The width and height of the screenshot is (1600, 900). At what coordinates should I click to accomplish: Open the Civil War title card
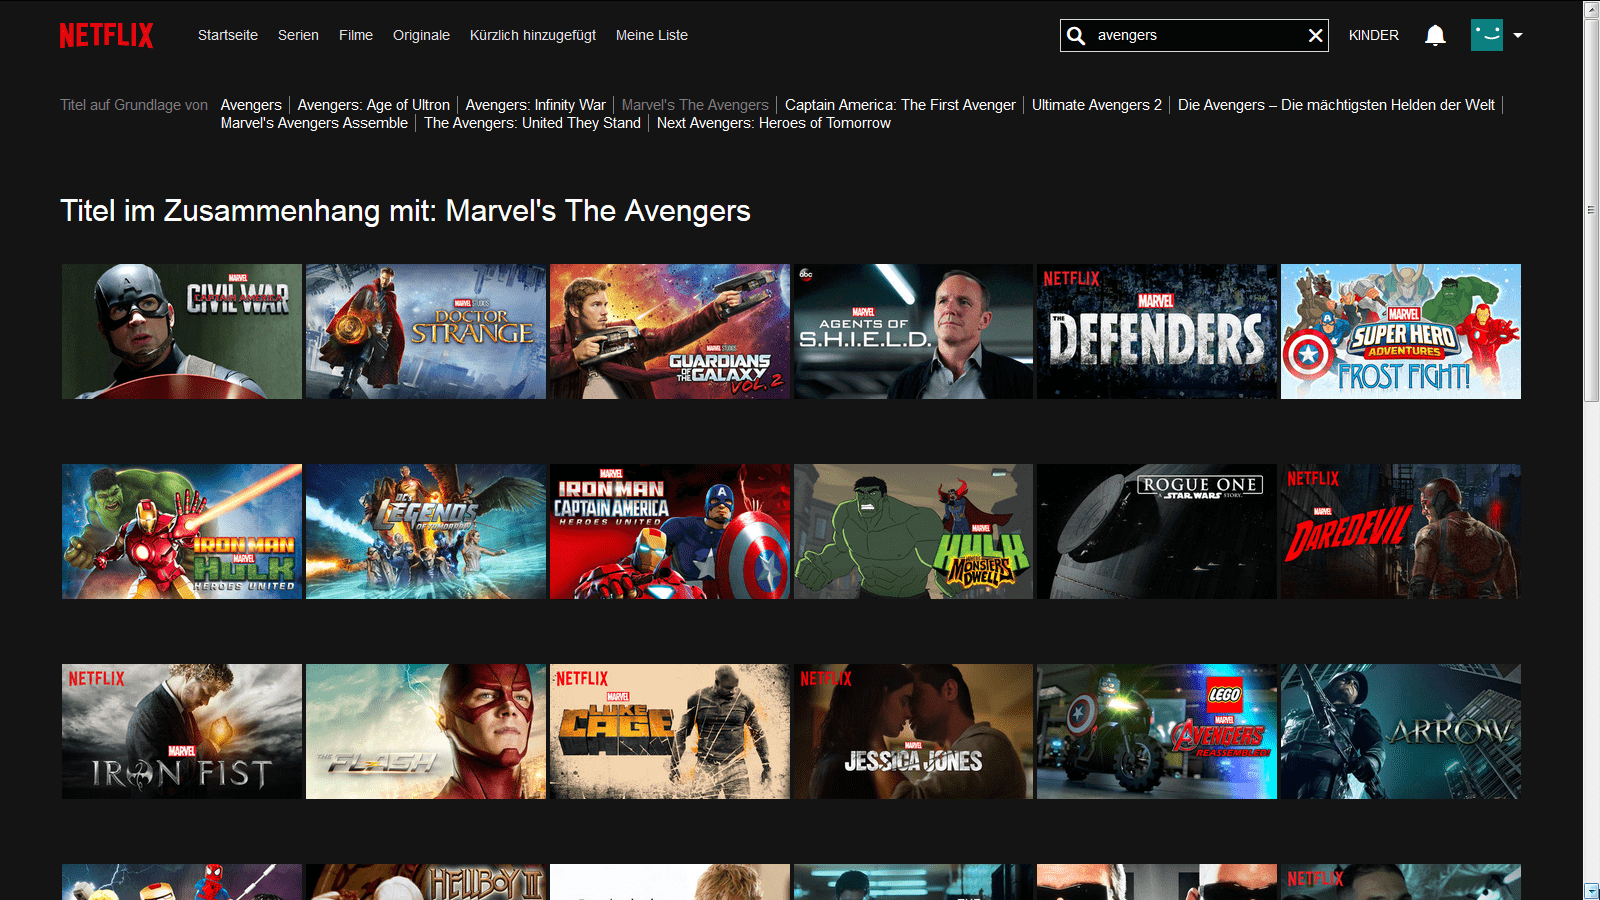click(182, 332)
